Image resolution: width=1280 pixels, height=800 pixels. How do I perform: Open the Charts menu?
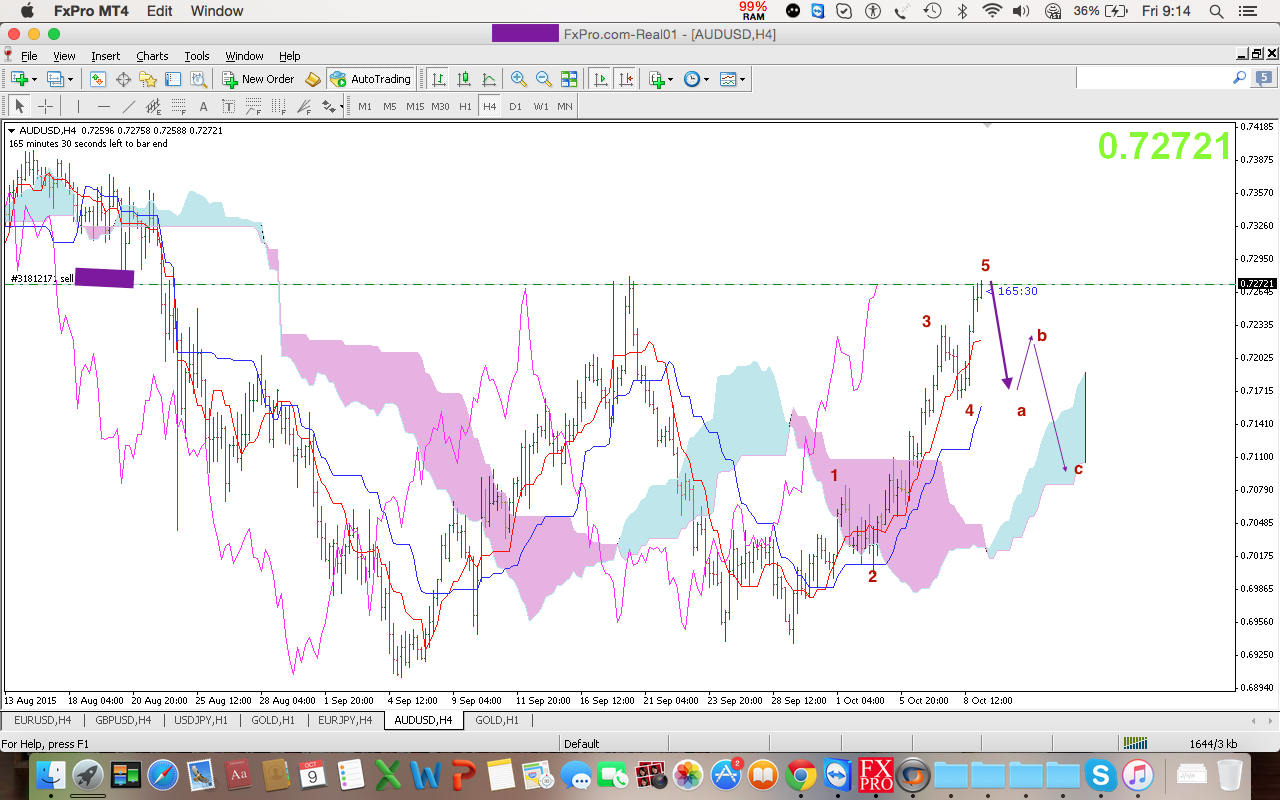tap(152, 56)
